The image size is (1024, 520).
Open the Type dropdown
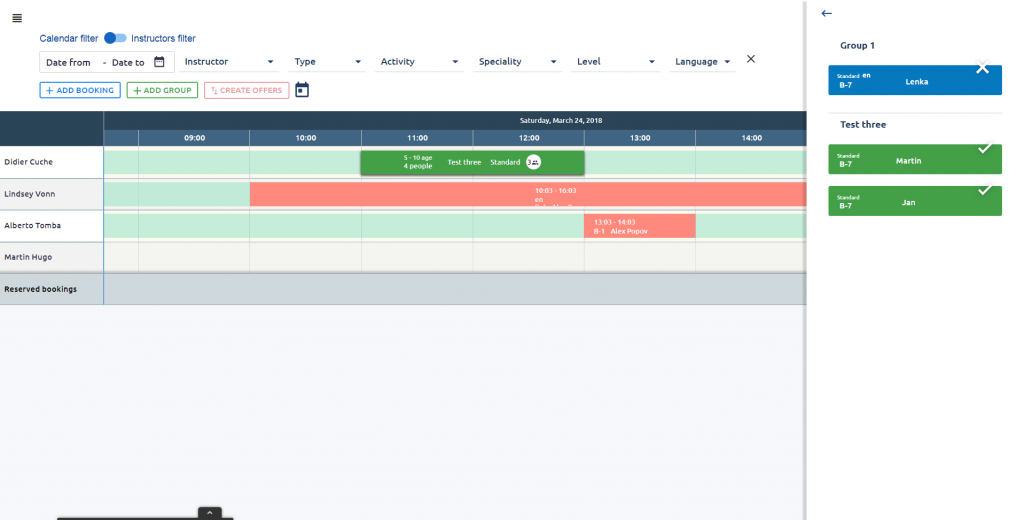327,61
